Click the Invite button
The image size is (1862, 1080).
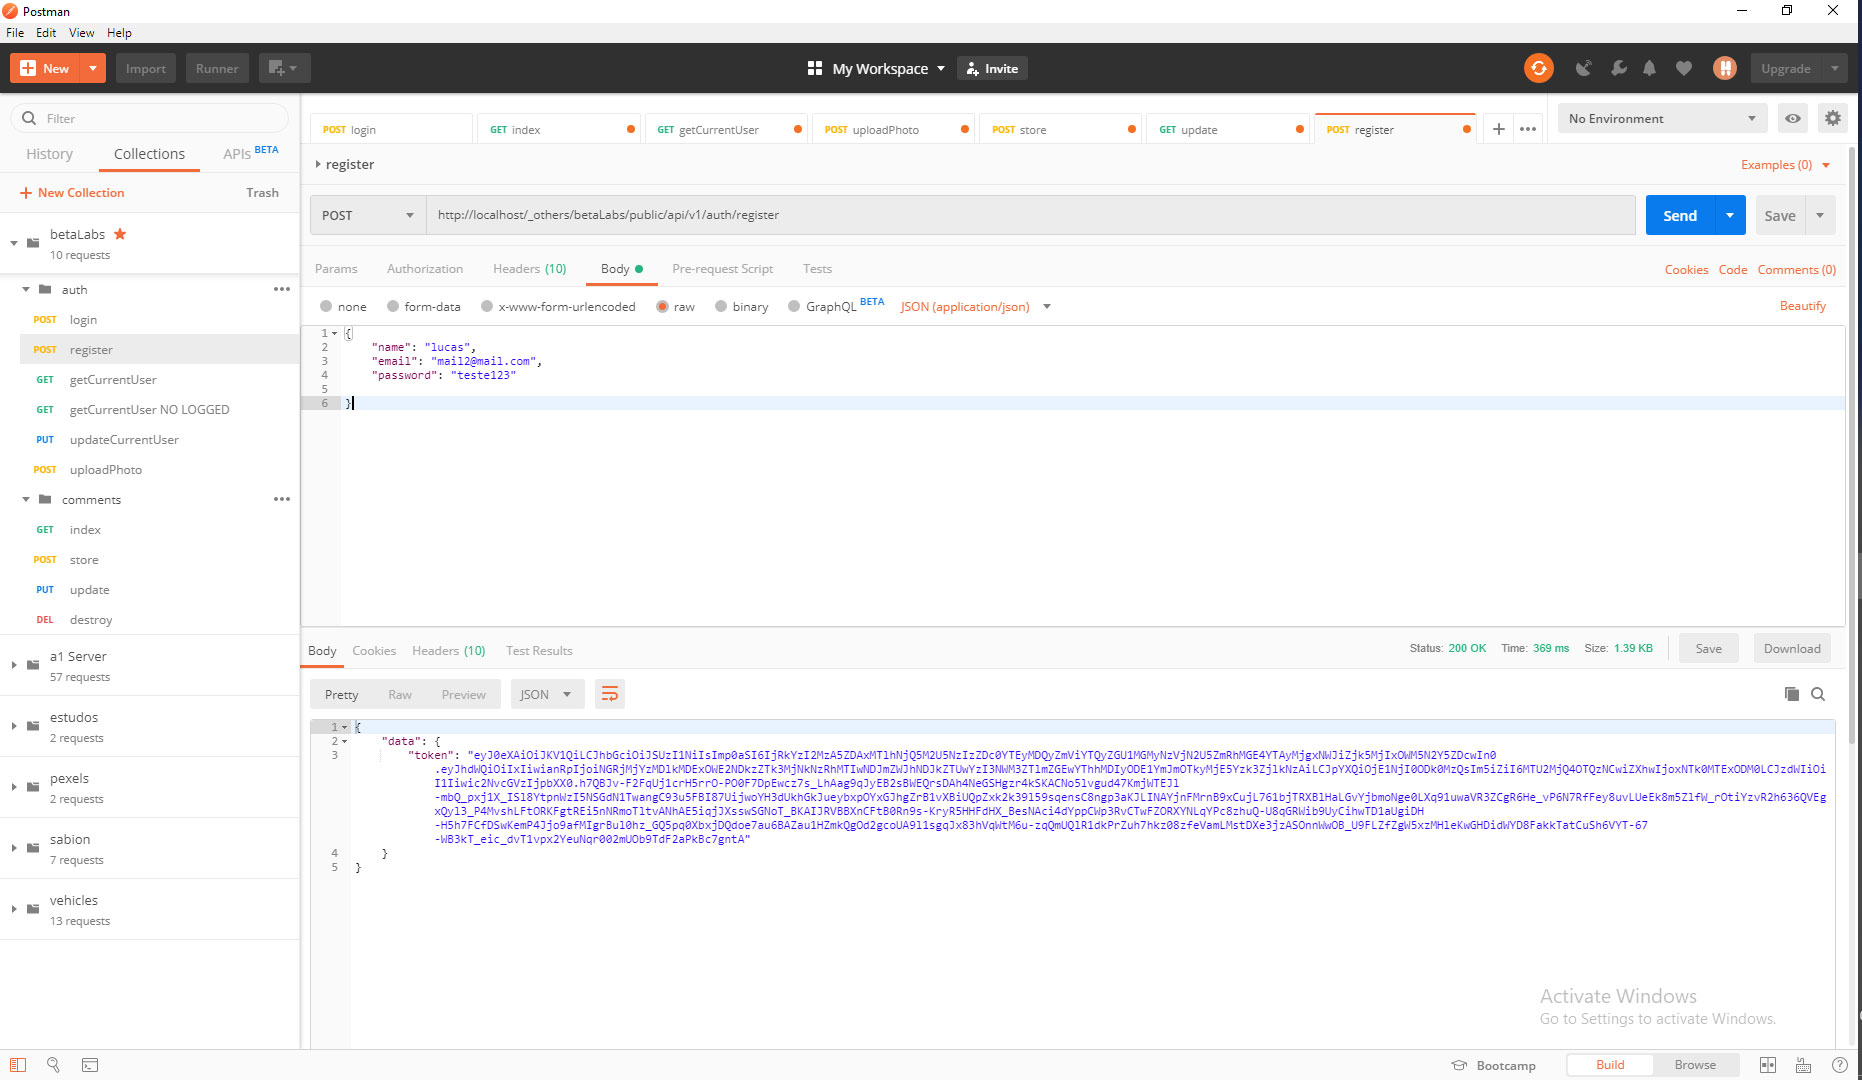pos(992,68)
